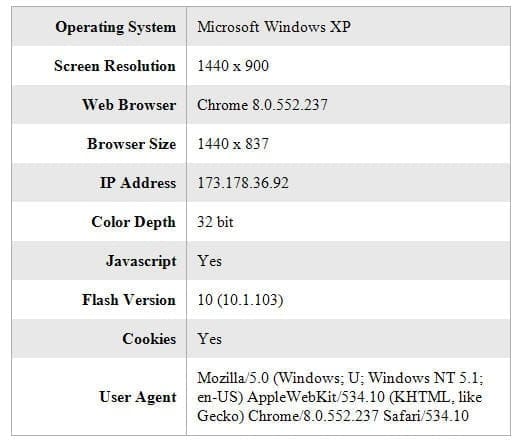Viewport: 522px width, 442px height.
Task: Select the 32 bit value
Action: pos(215,222)
